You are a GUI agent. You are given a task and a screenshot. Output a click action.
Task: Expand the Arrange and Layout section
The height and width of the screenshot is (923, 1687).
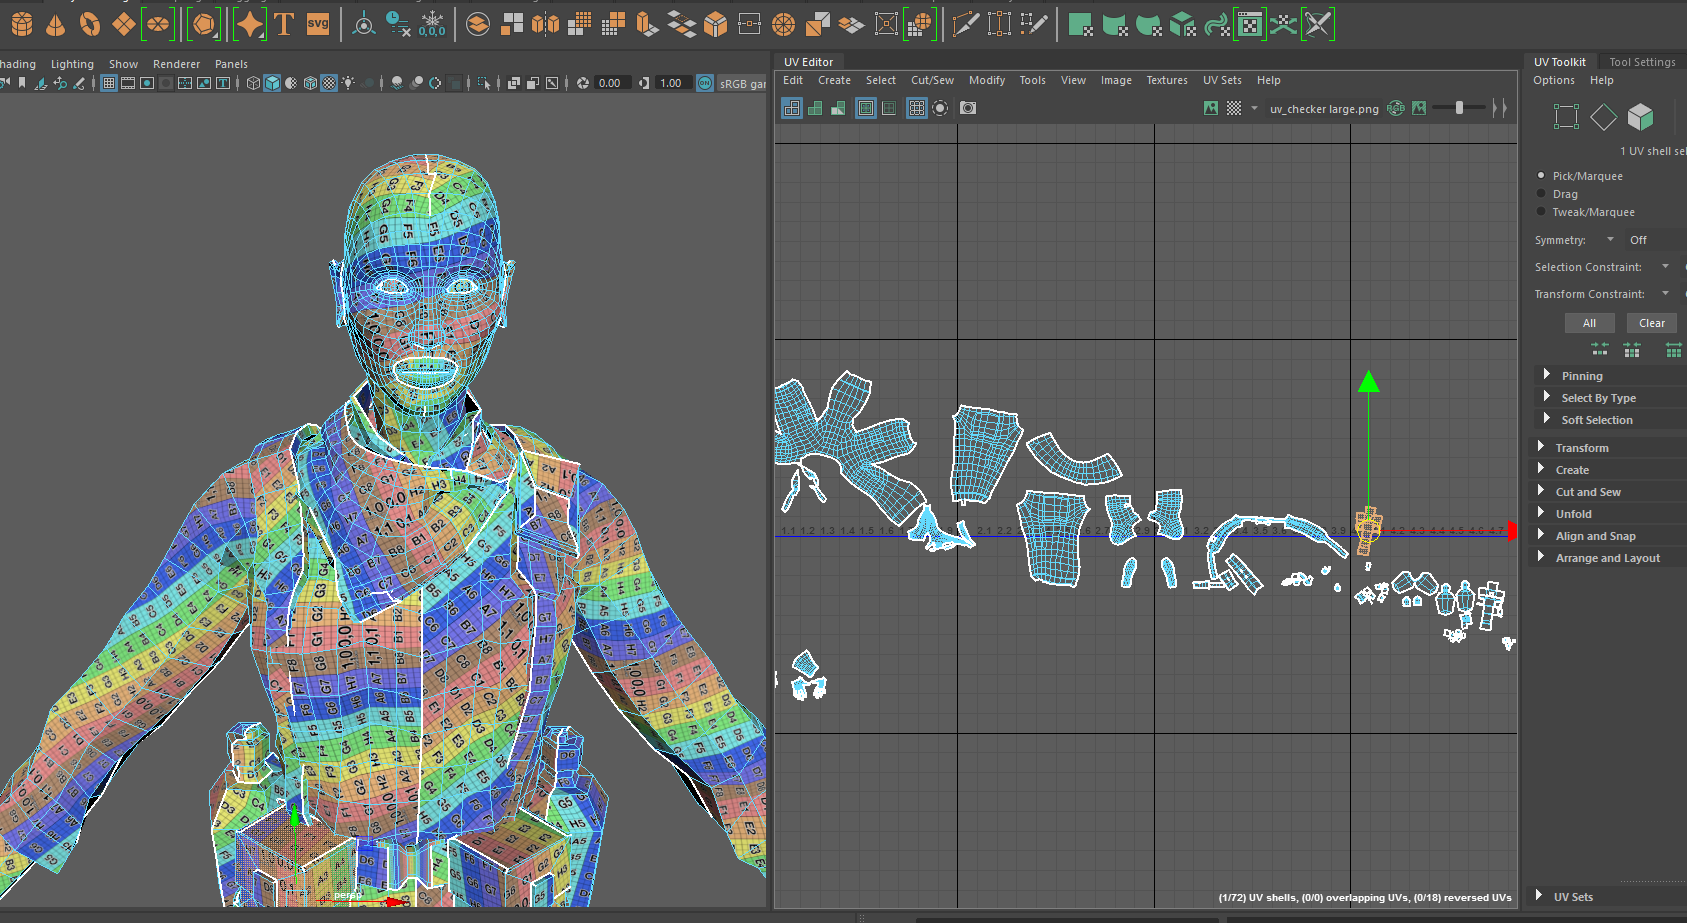1606,558
